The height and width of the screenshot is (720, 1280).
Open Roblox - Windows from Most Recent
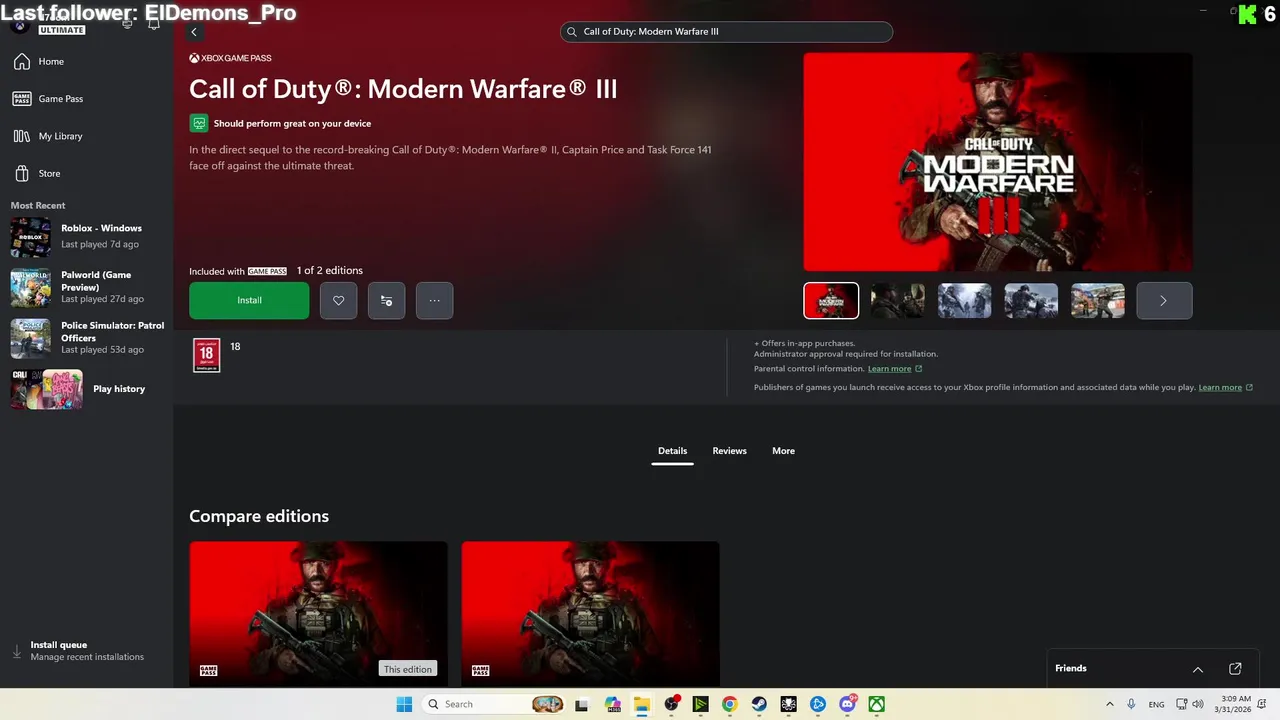pos(86,236)
